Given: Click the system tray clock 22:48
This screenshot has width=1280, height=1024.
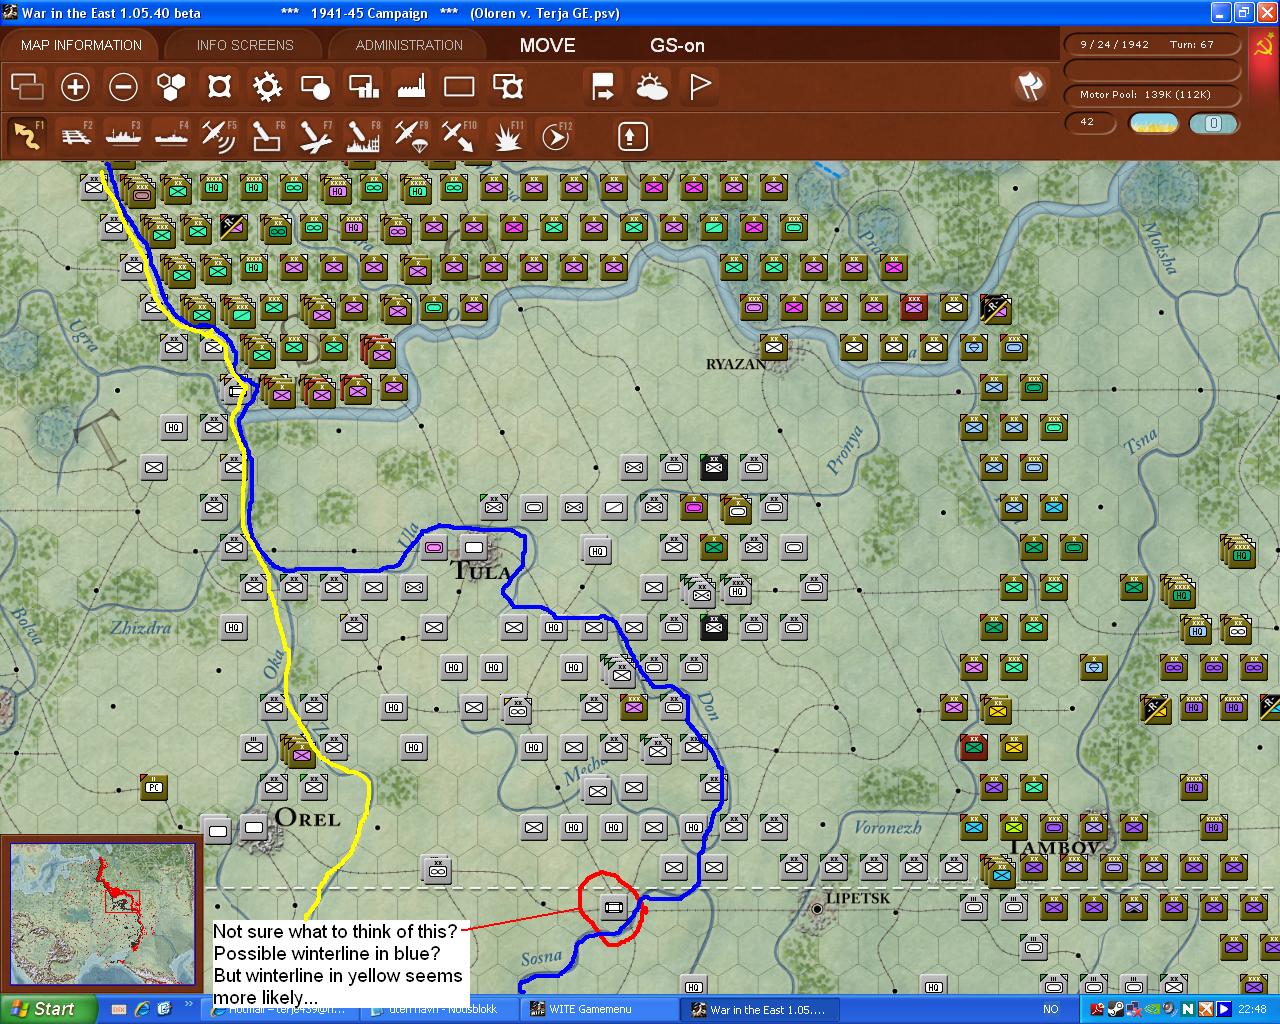Looking at the screenshot, I should click(x=1252, y=1009).
